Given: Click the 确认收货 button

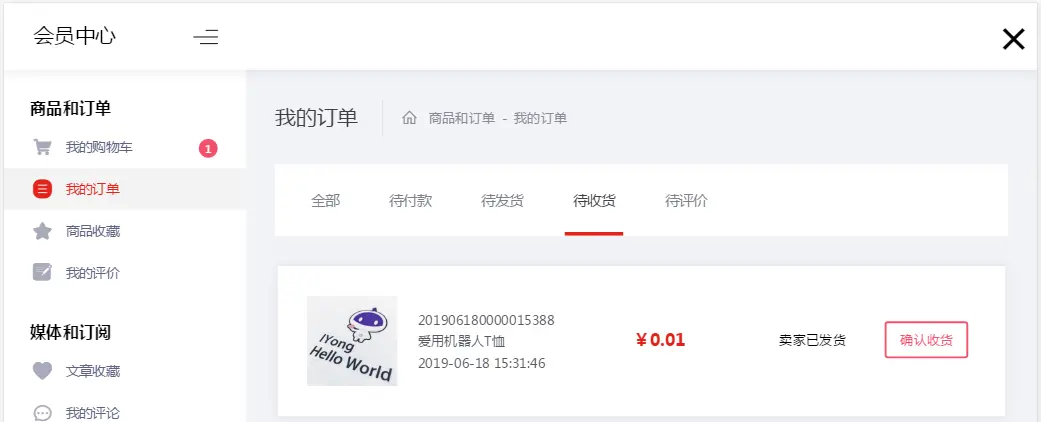Looking at the screenshot, I should coord(926,340).
